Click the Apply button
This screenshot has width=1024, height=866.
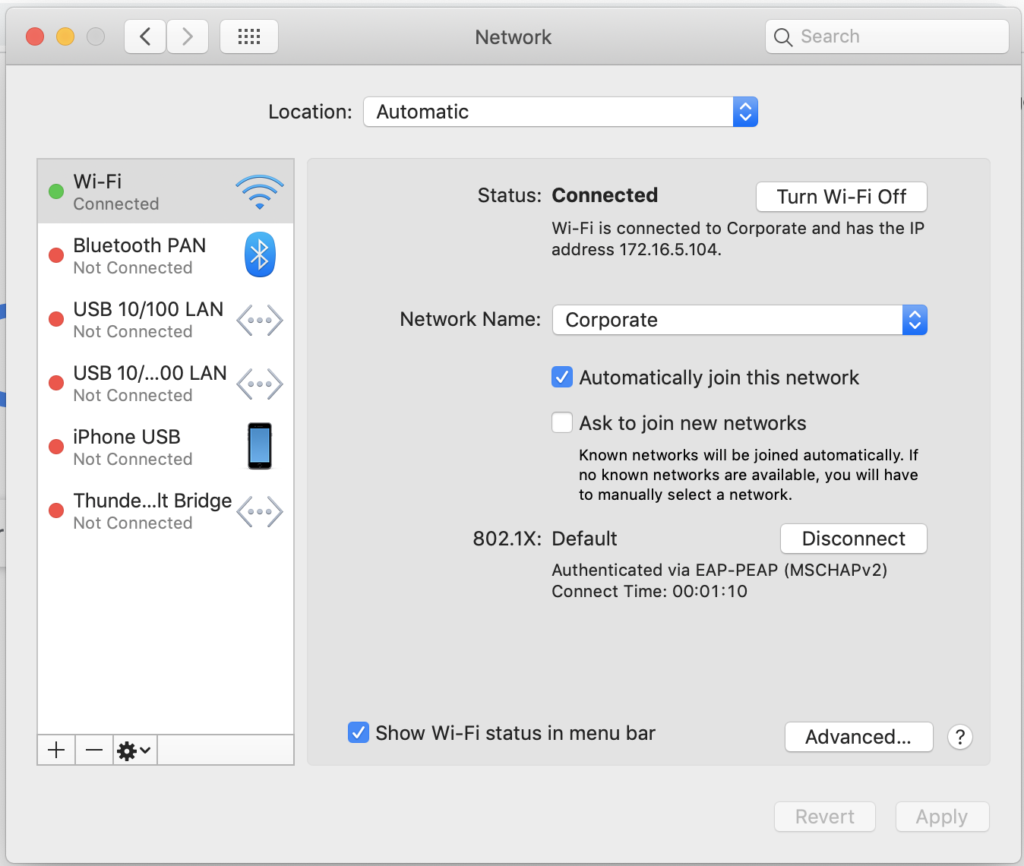click(942, 816)
